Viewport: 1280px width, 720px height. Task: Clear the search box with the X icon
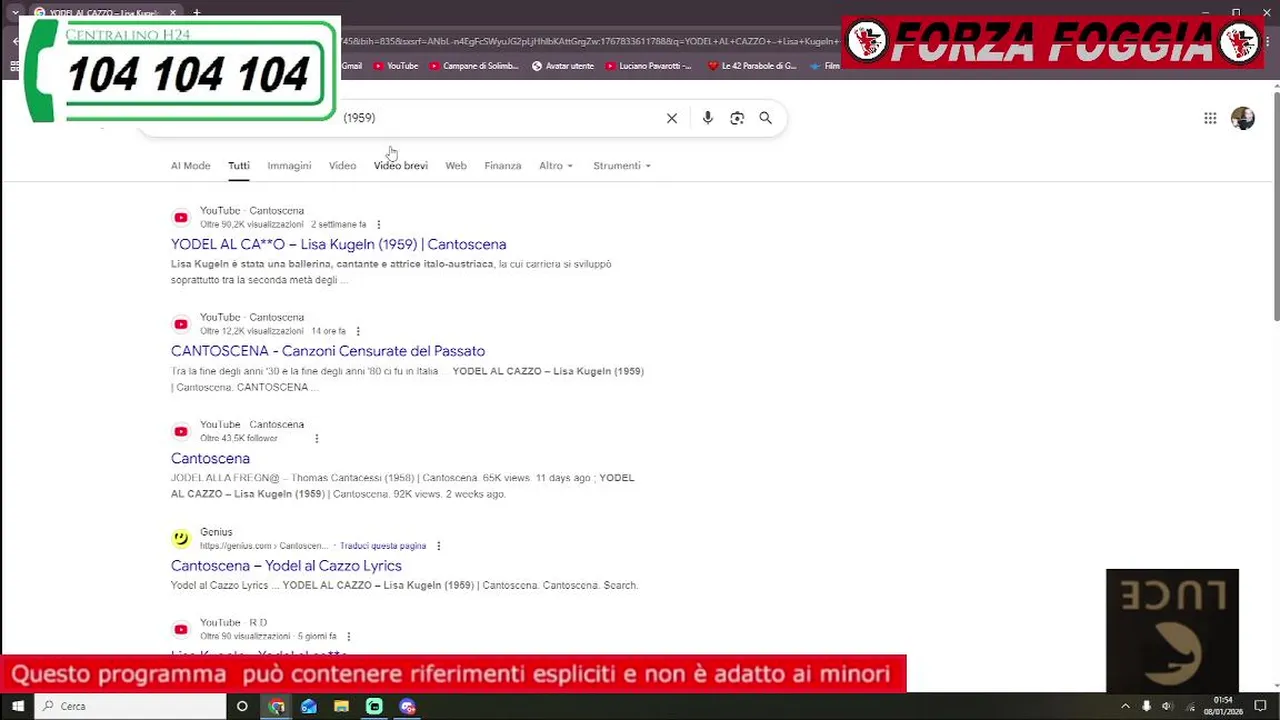tap(672, 118)
